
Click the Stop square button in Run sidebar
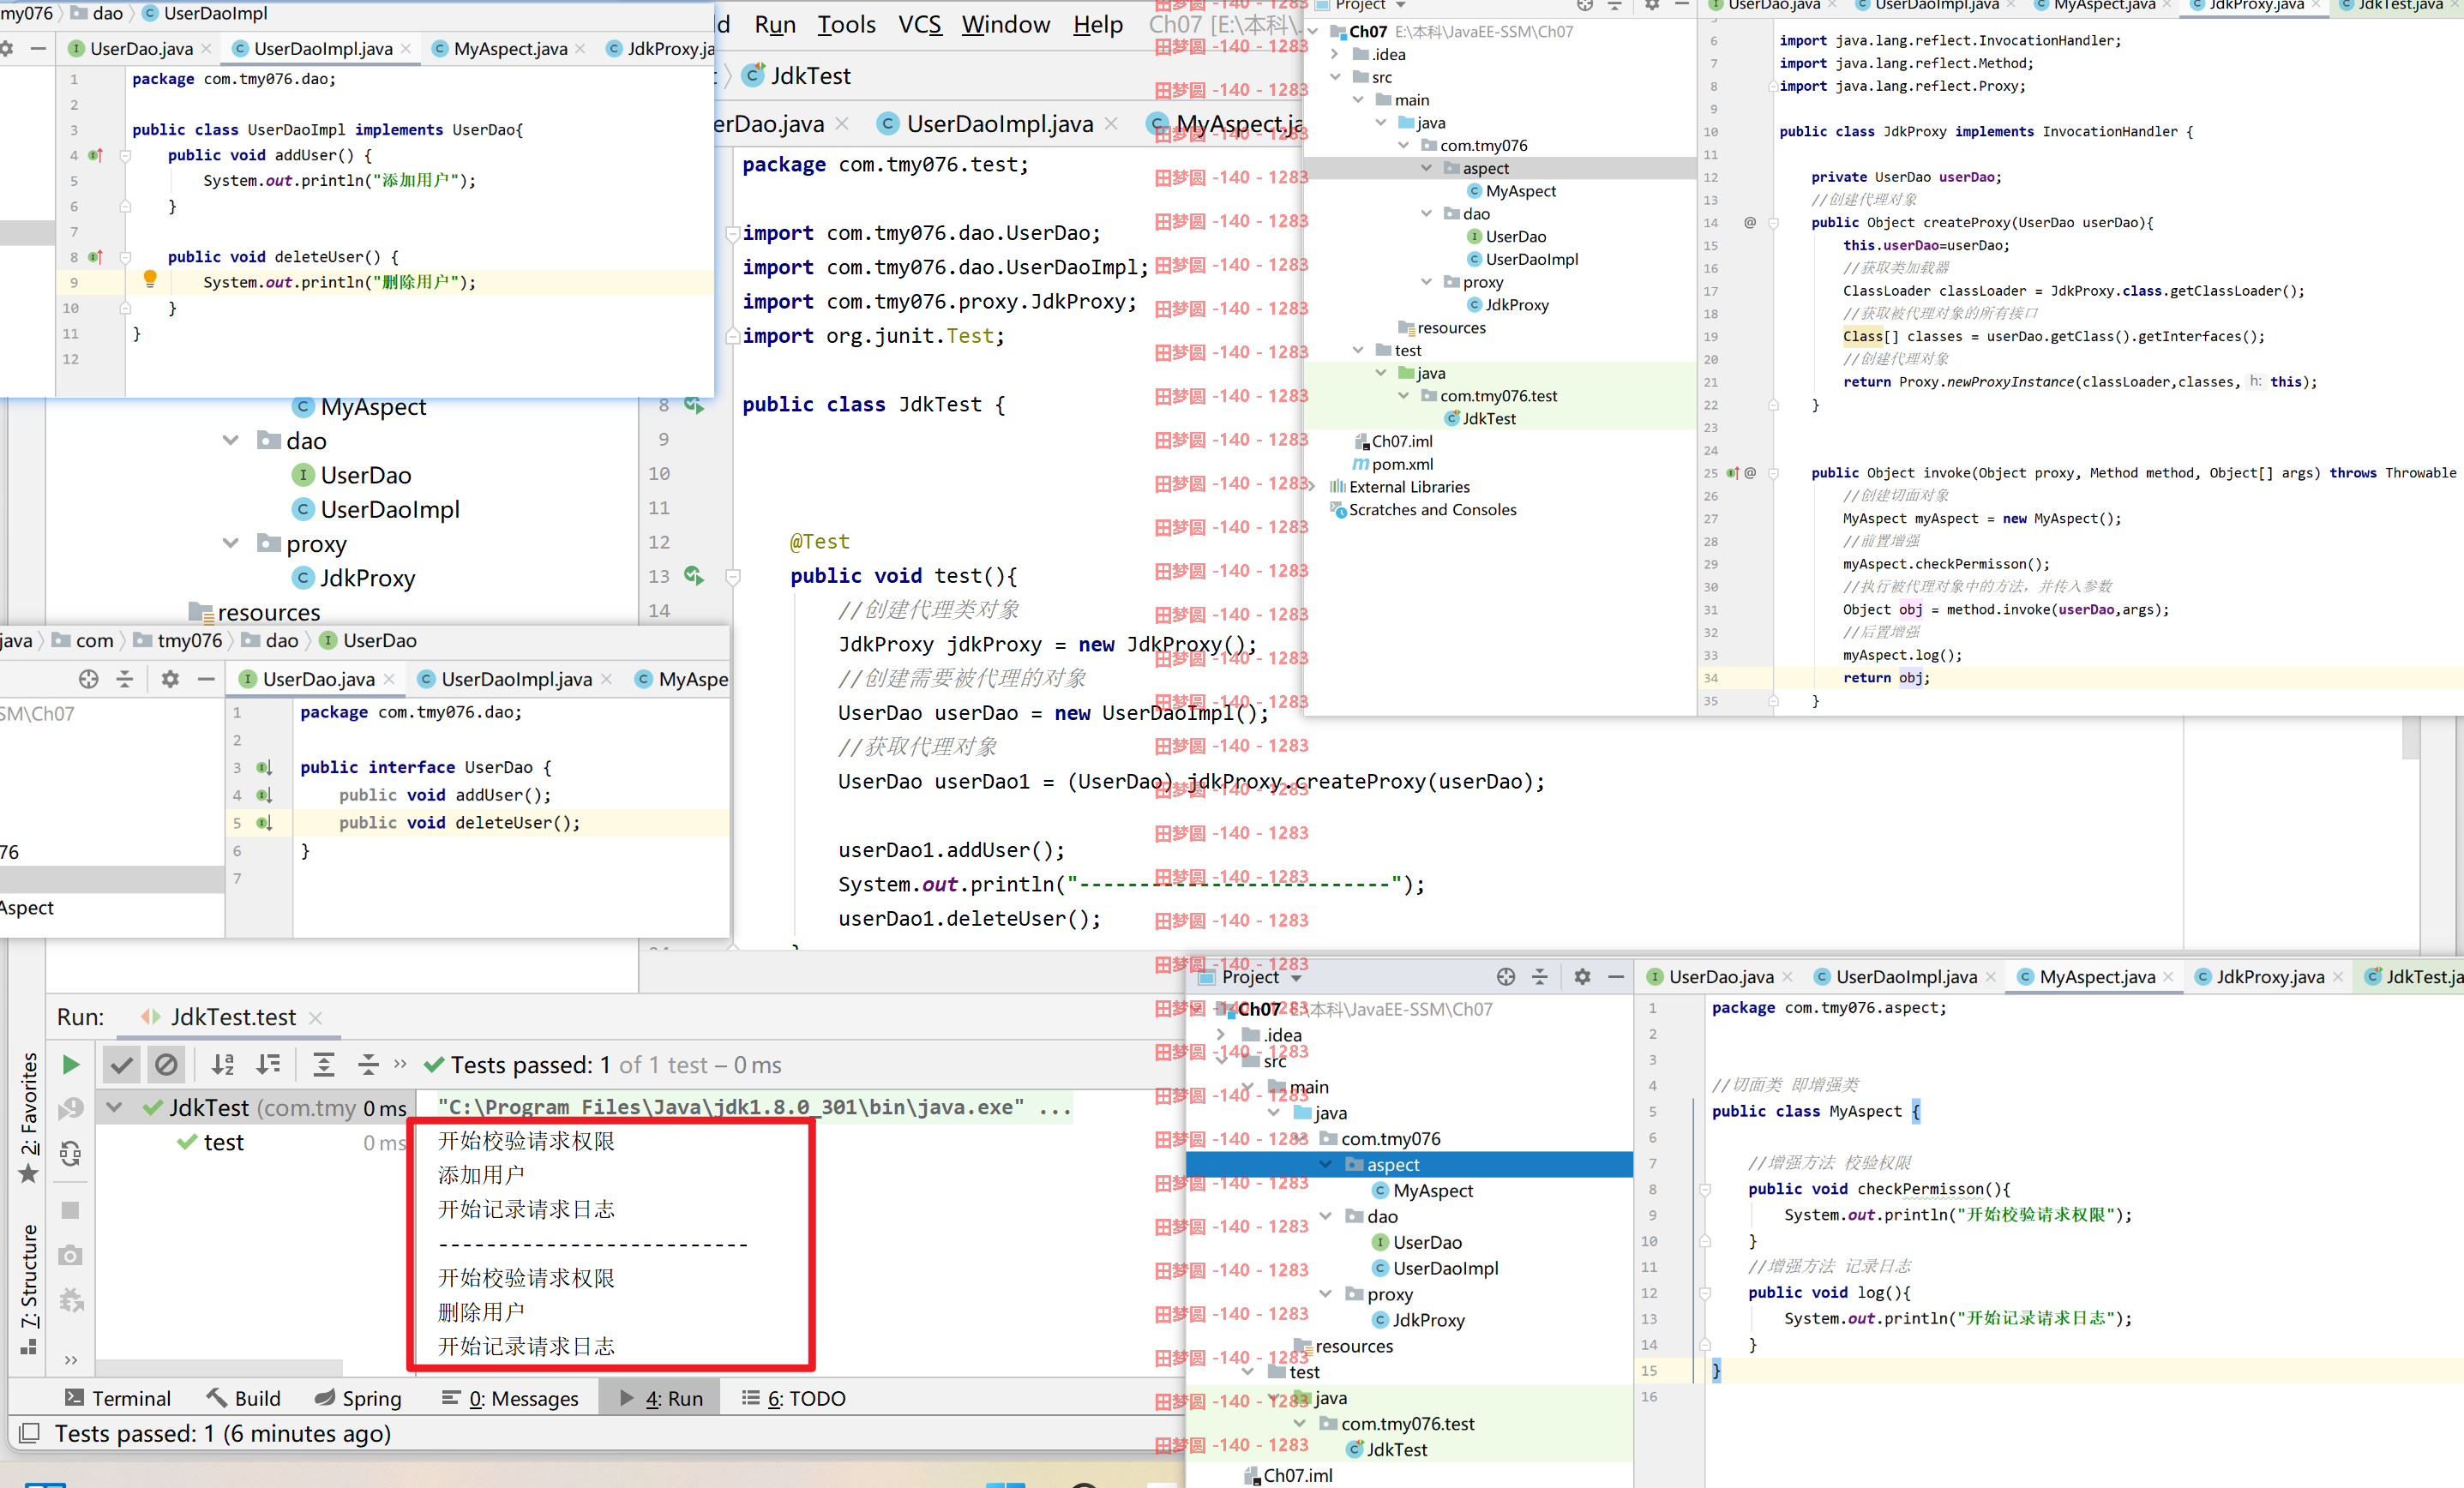70,1211
